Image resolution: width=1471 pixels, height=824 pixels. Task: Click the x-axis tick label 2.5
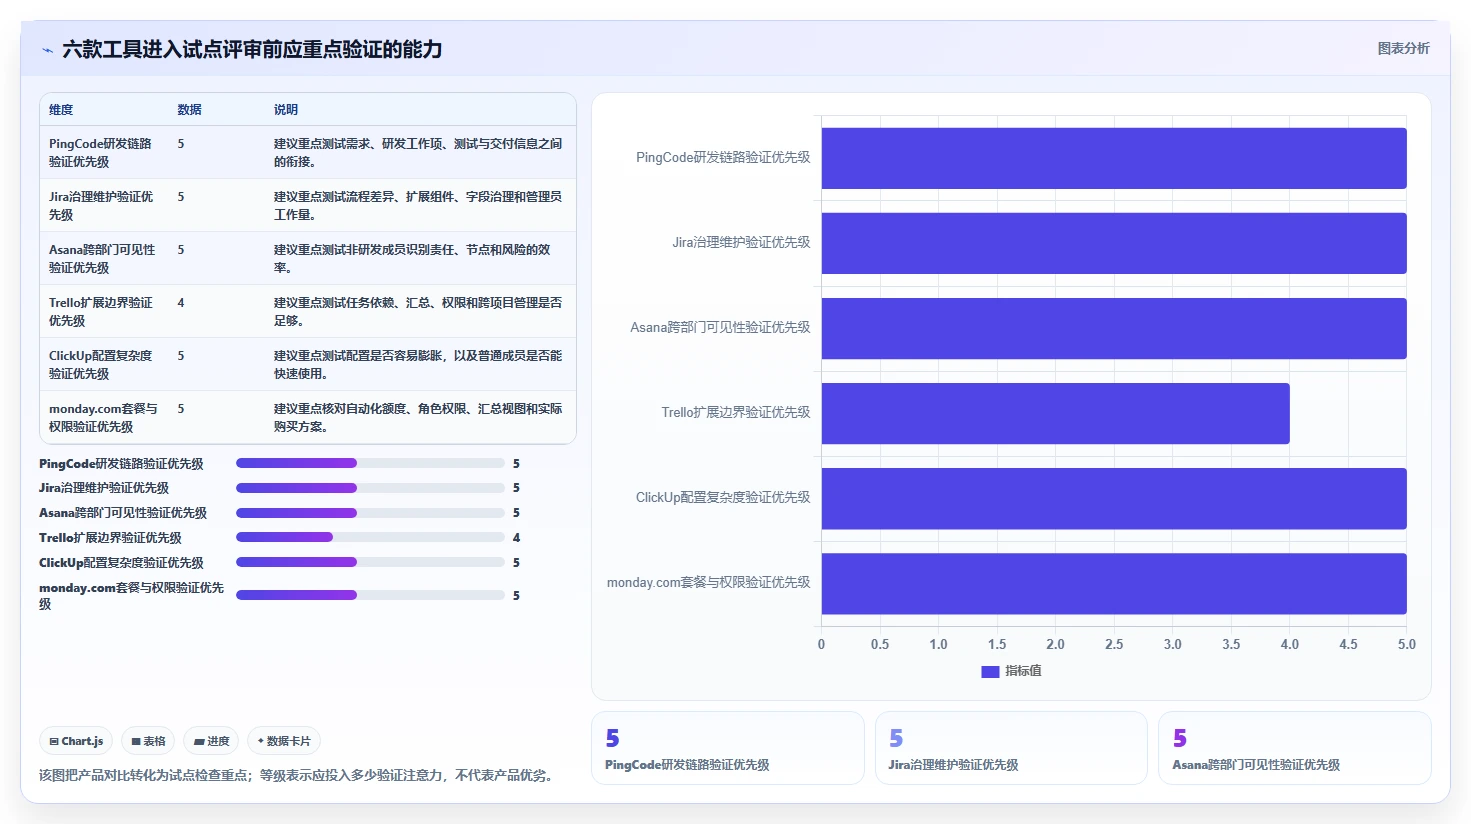tap(1114, 645)
